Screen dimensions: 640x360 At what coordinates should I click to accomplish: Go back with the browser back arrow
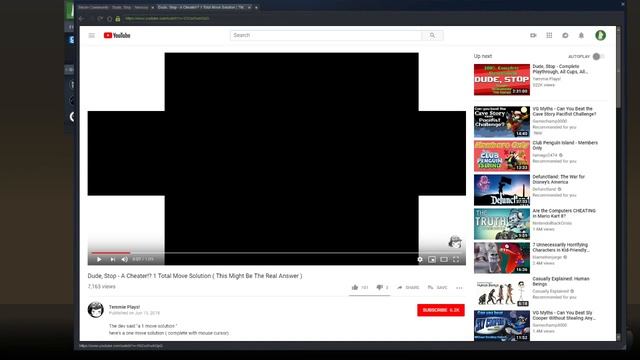pyautogui.click(x=82, y=19)
